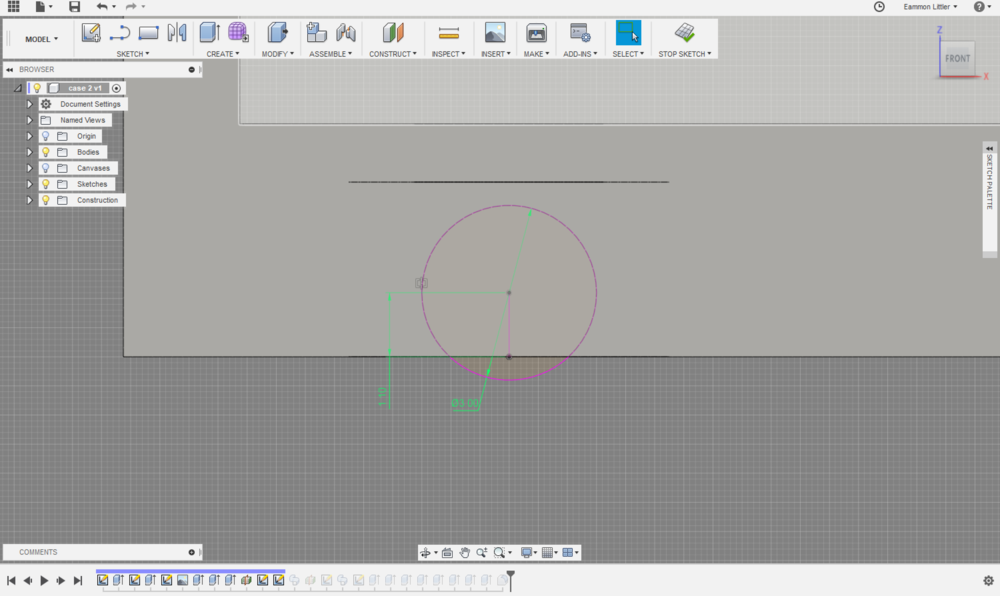The width and height of the screenshot is (1000, 596).
Task: Open the job status clock icon
Action: pyautogui.click(x=879, y=6)
